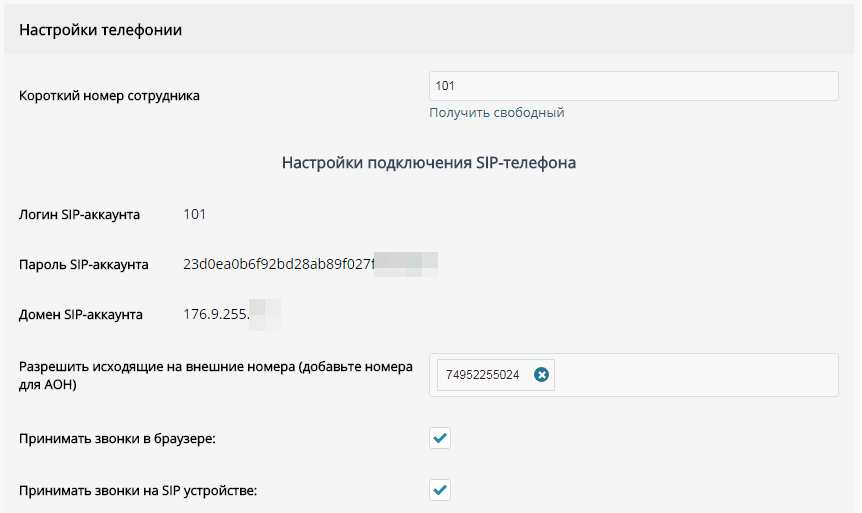Click the 'Настройки телефонии' section header
Image resolution: width=862 pixels, height=513 pixels.
pyautogui.click(x=101, y=30)
